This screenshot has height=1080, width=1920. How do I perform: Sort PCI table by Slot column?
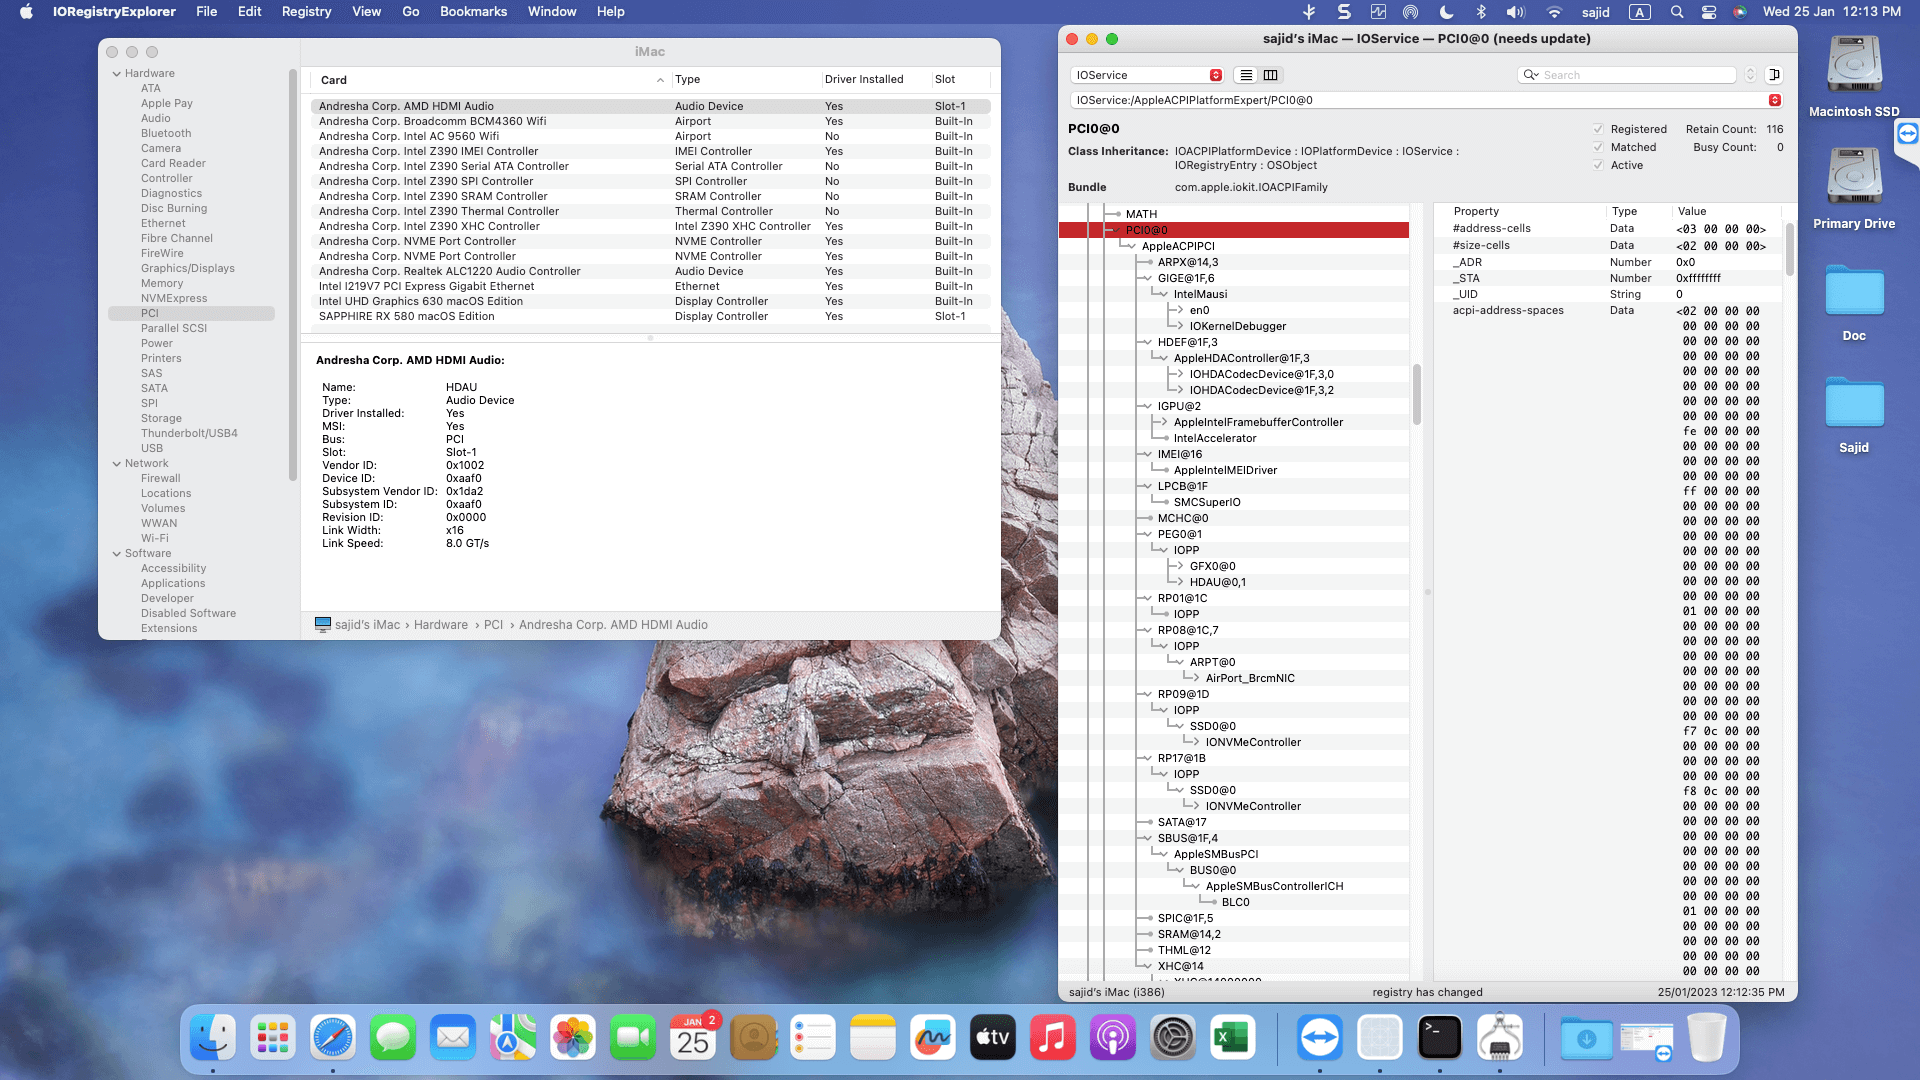(x=960, y=80)
